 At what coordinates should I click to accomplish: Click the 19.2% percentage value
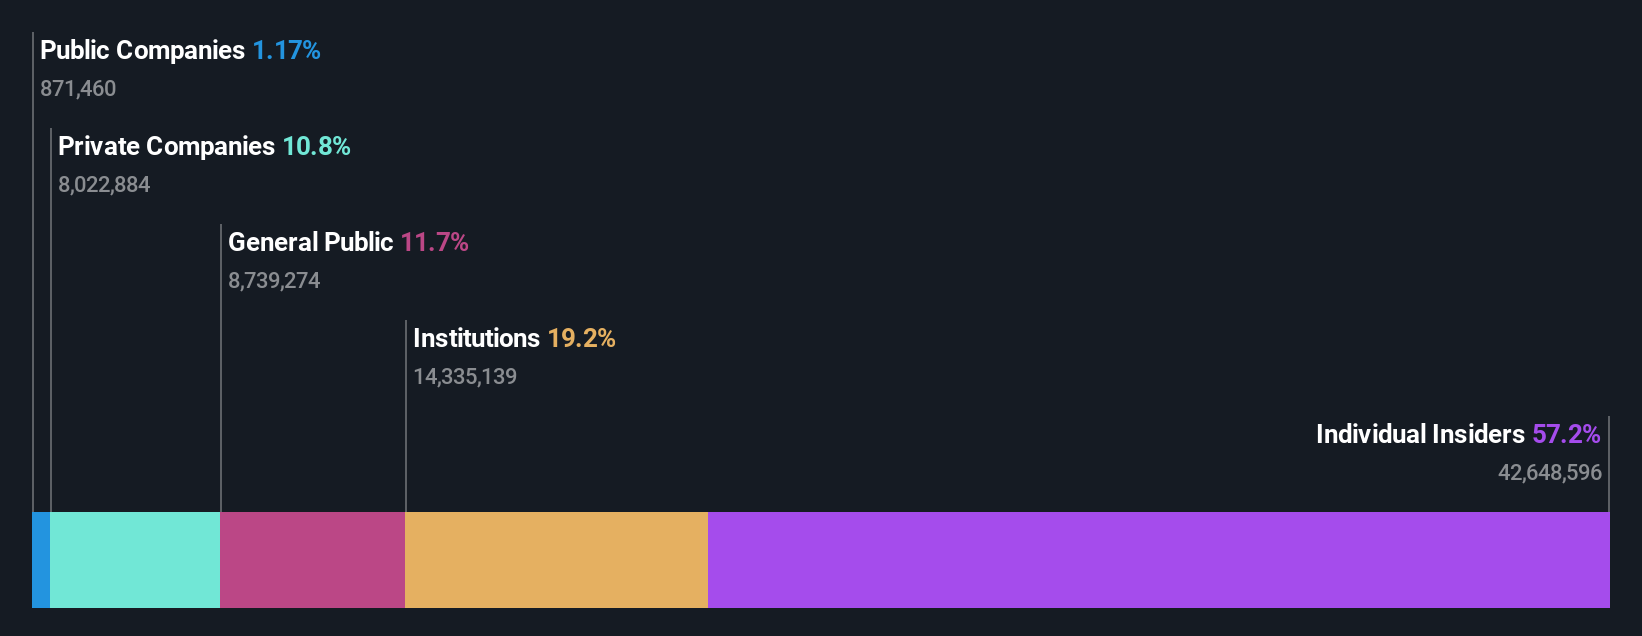[581, 338]
